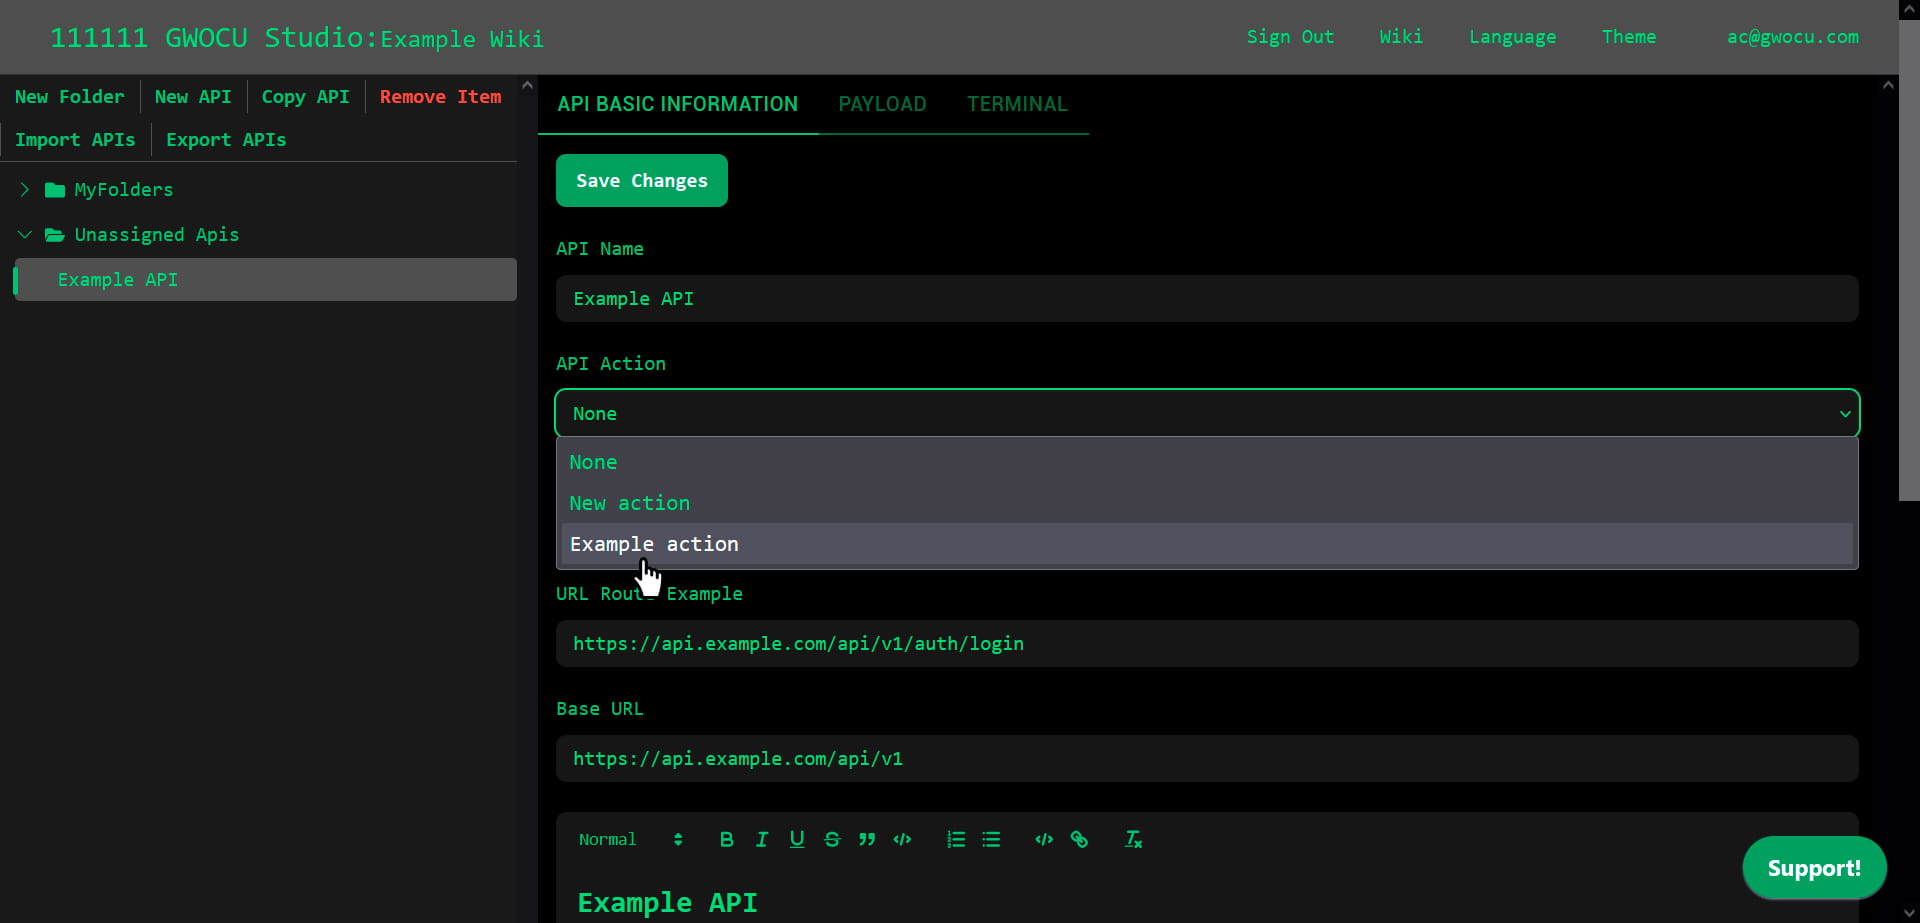The image size is (1920, 923).
Task: Click Import APIs
Action: tap(75, 140)
